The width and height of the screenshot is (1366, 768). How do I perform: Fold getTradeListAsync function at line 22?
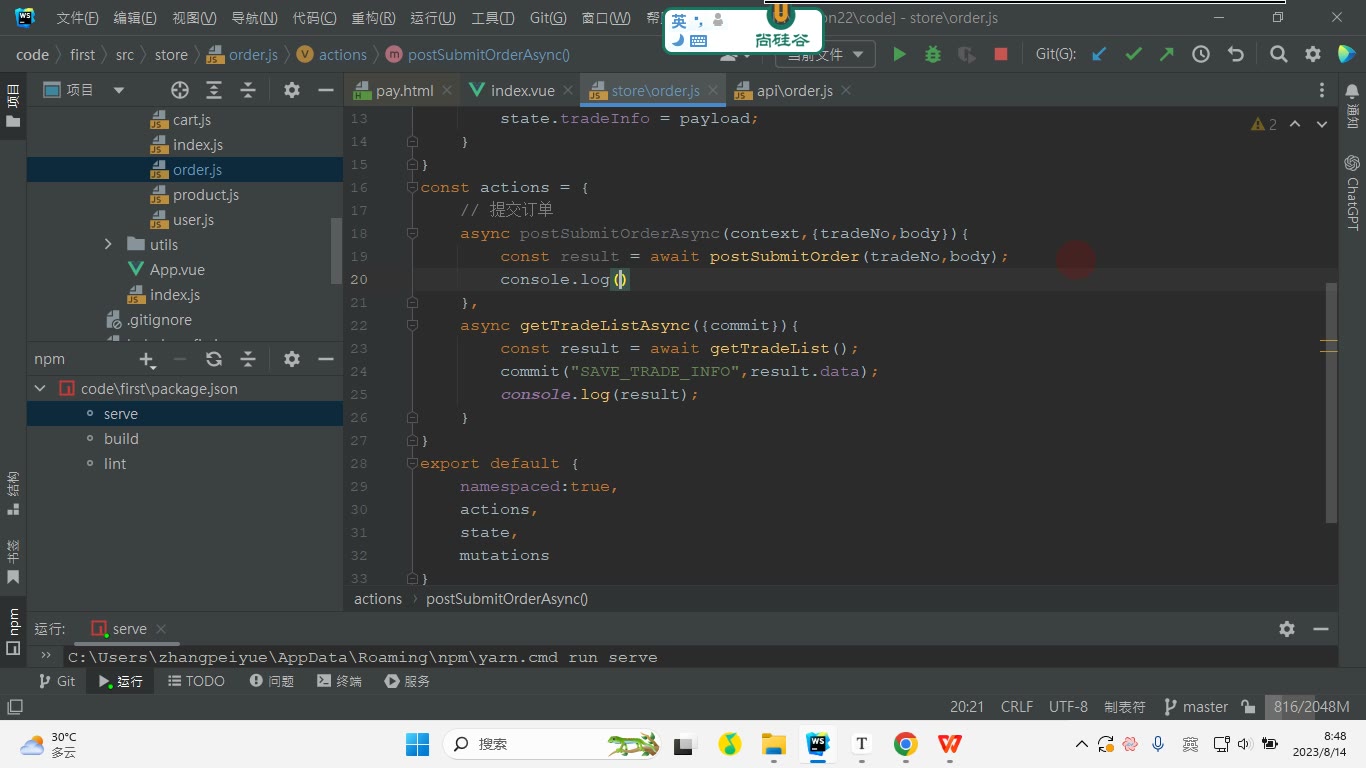click(412, 325)
